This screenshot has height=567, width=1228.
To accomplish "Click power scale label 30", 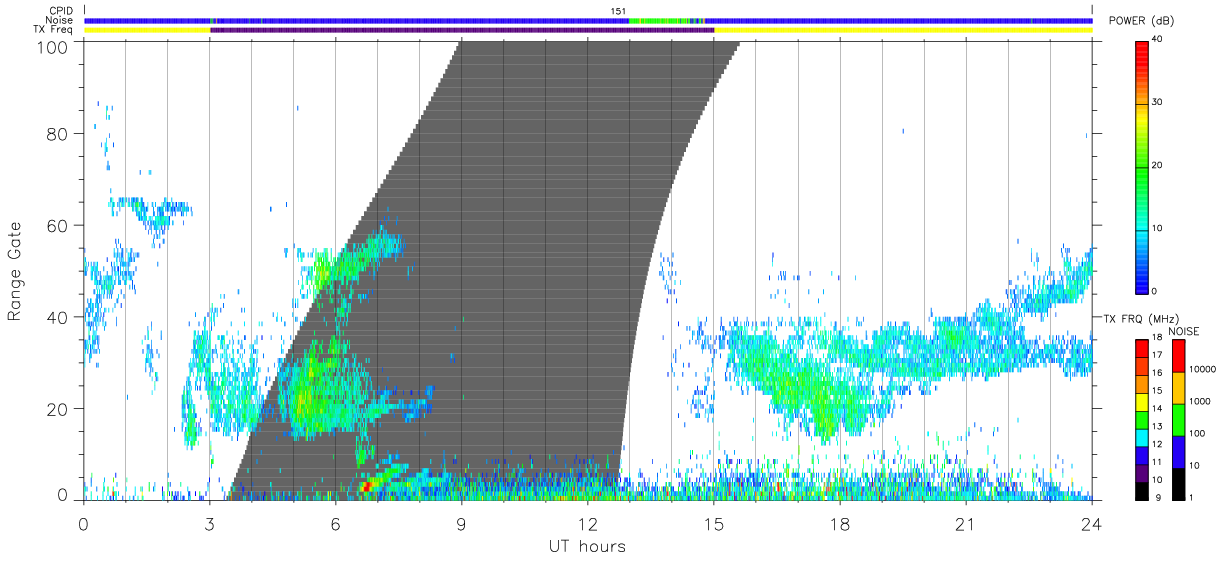I will [x=1155, y=102].
